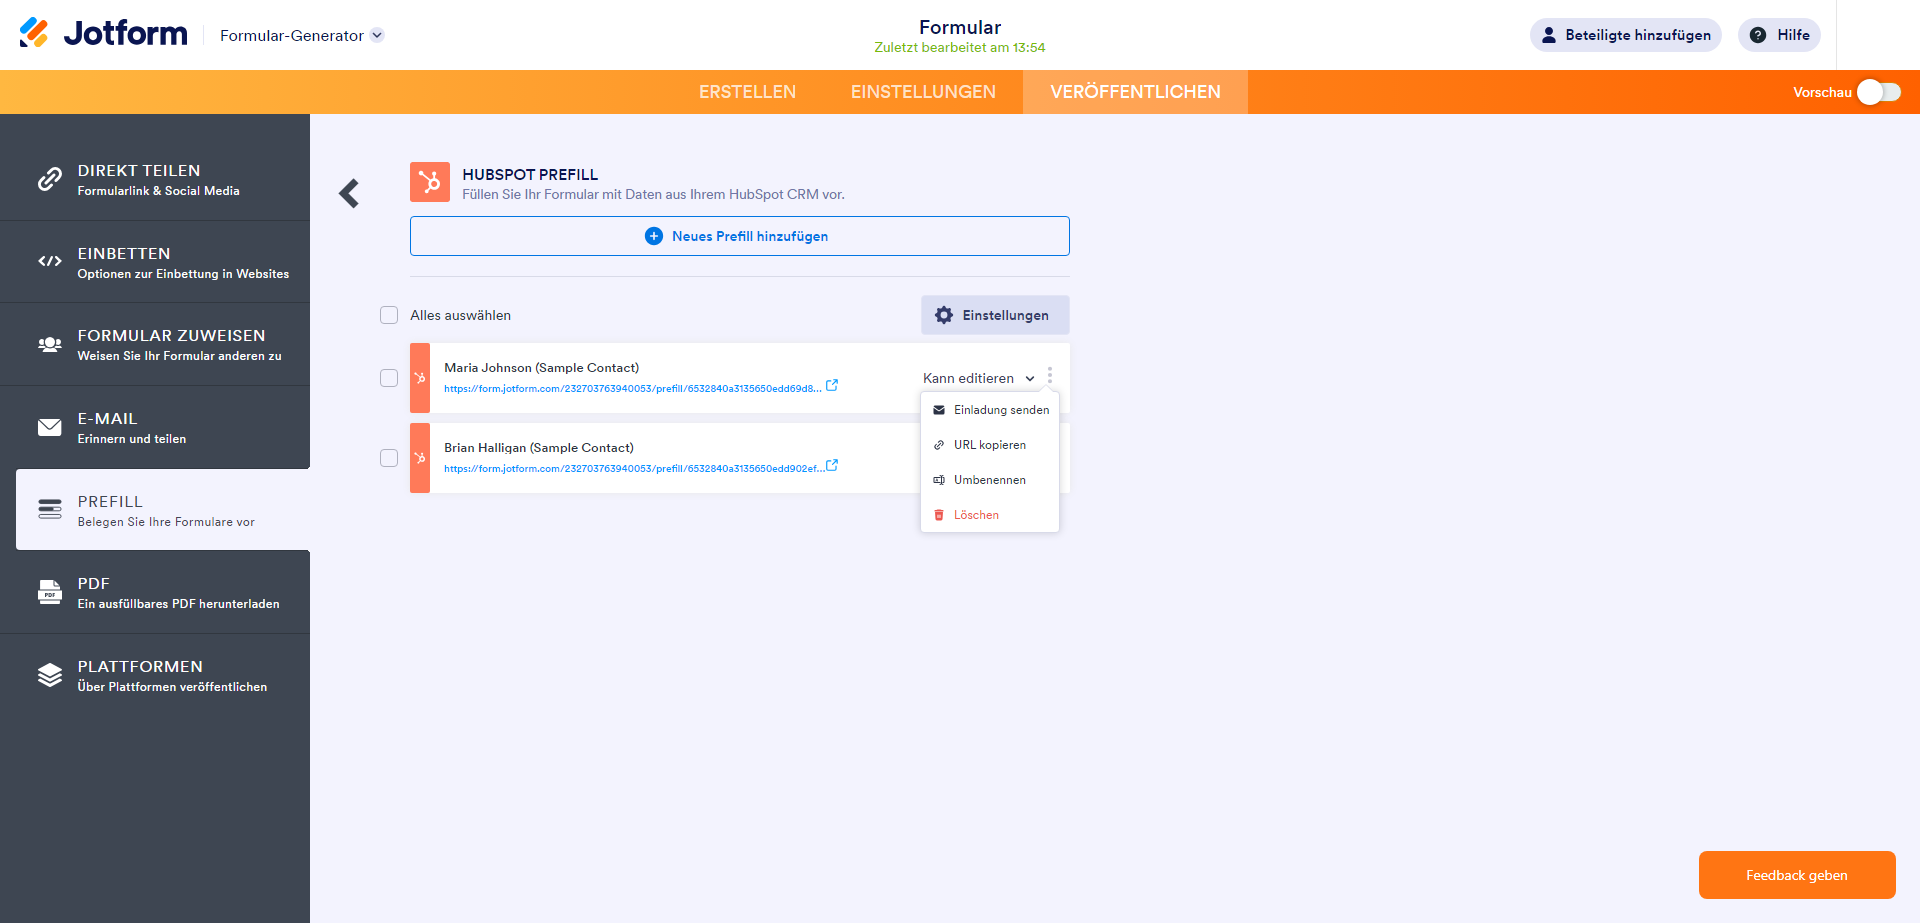
Task: Open the PDF file icon
Action: (x=50, y=592)
